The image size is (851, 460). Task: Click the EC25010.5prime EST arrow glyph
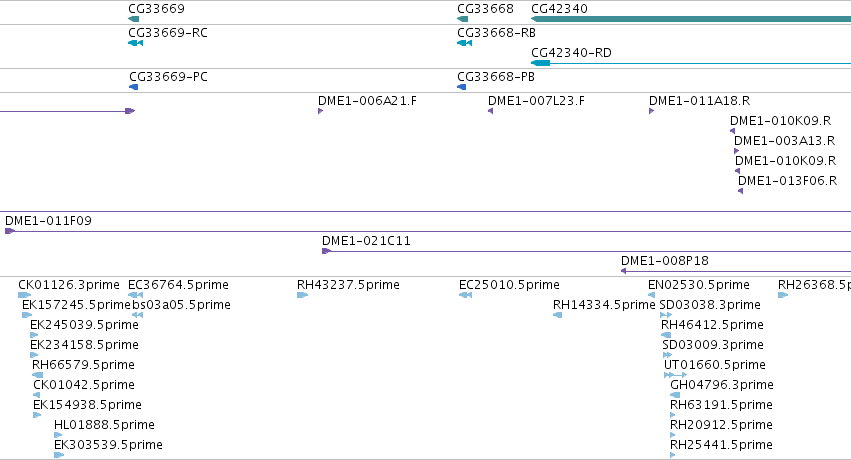point(465,295)
